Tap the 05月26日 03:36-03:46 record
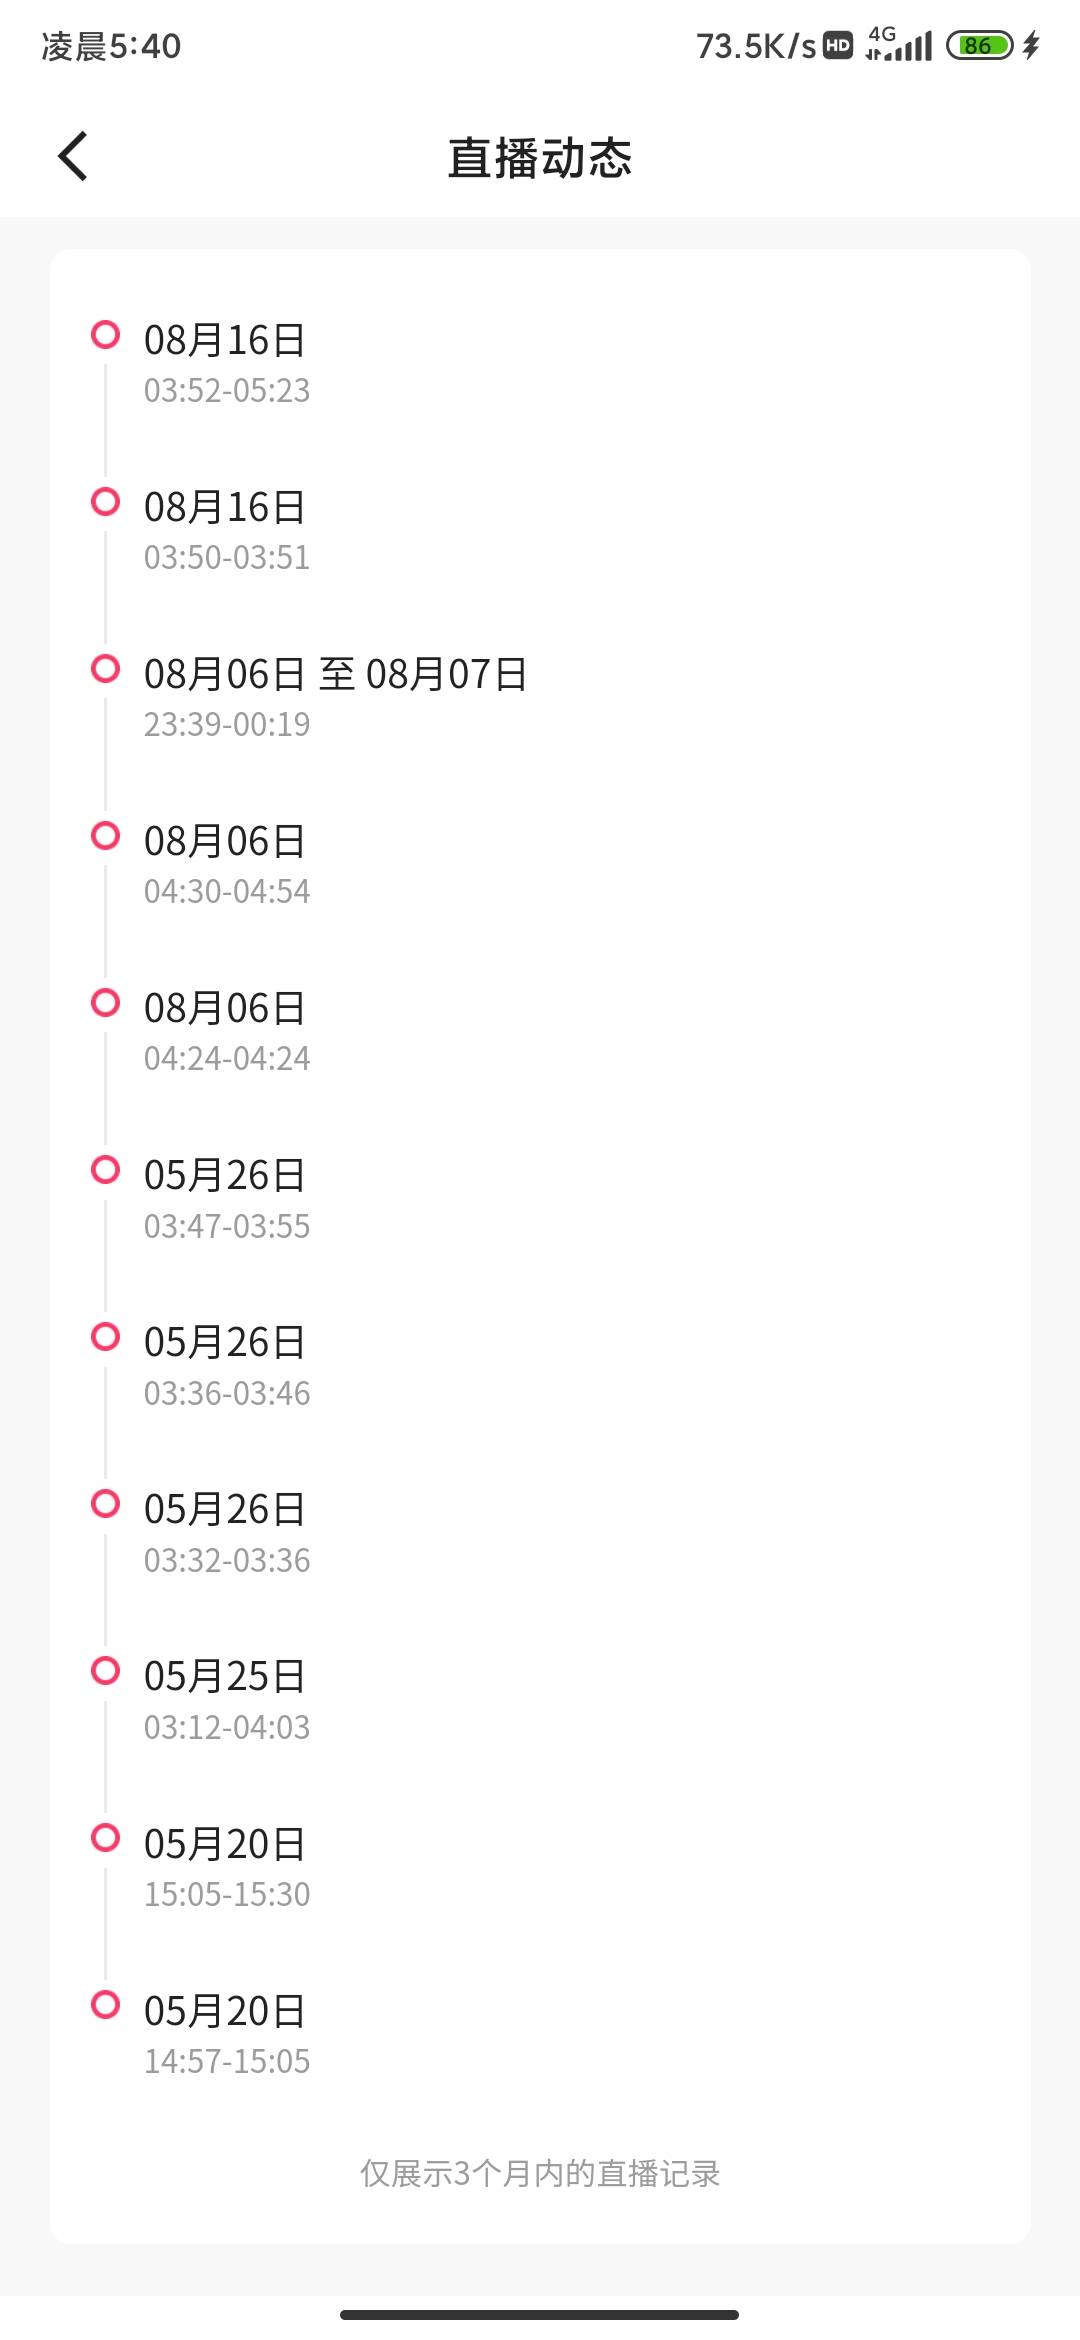 227,1366
